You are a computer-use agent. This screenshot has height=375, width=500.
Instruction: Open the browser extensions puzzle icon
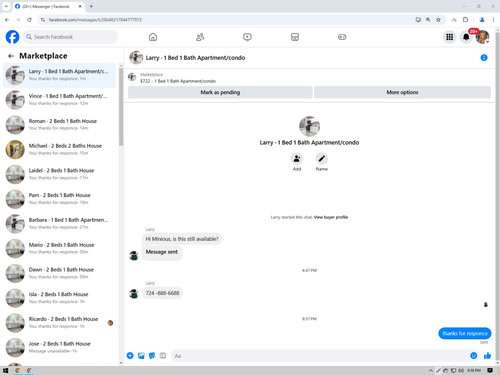(465, 20)
